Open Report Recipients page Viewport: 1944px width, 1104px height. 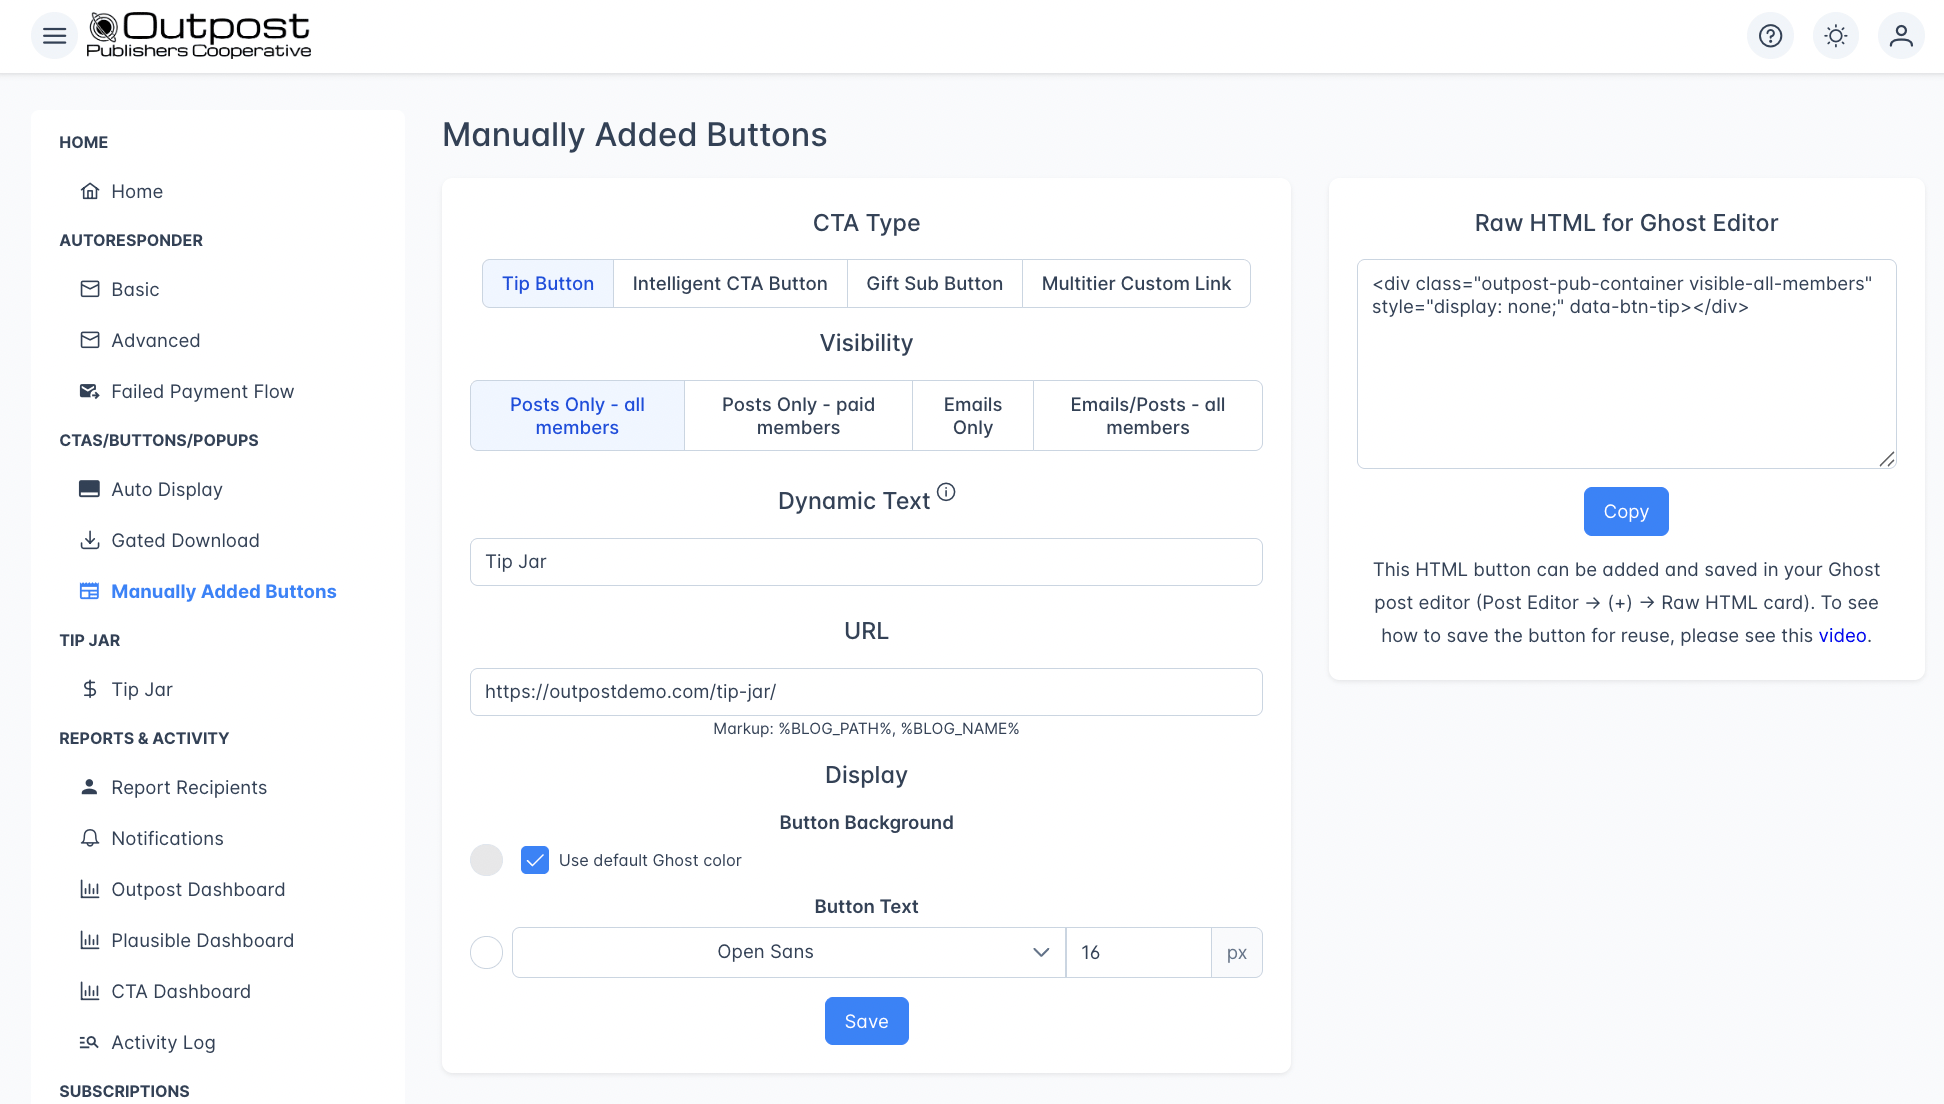(189, 787)
